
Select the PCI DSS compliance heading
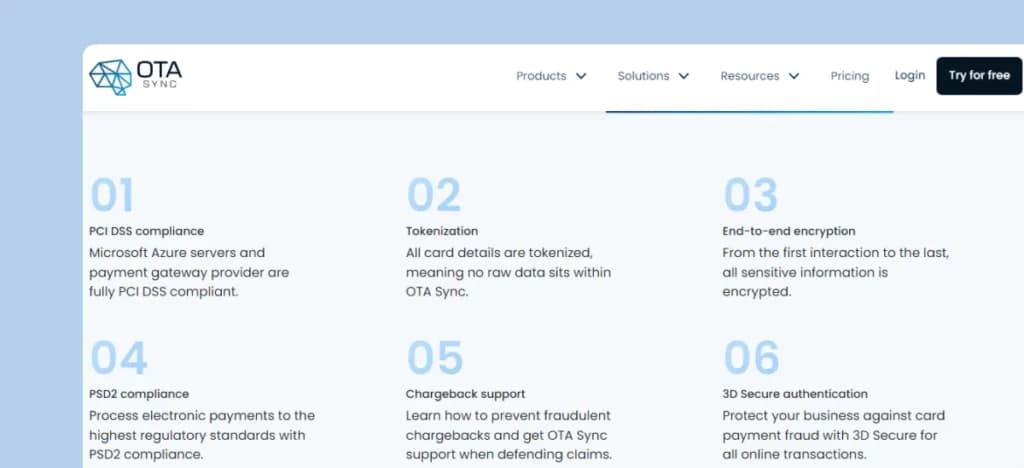click(146, 231)
